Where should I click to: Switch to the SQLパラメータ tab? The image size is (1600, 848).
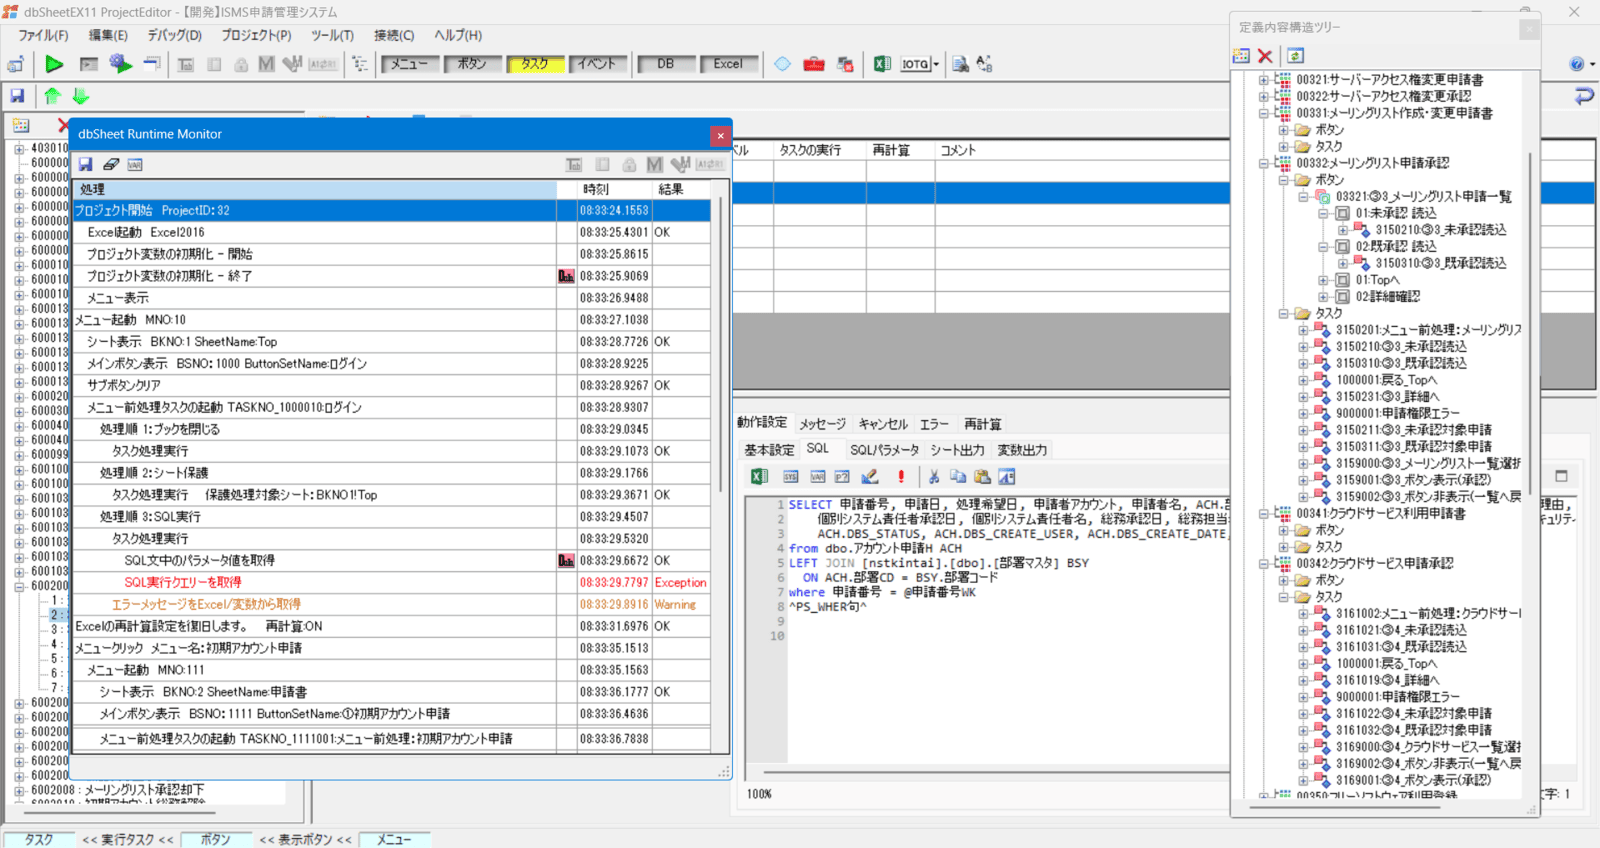click(884, 450)
